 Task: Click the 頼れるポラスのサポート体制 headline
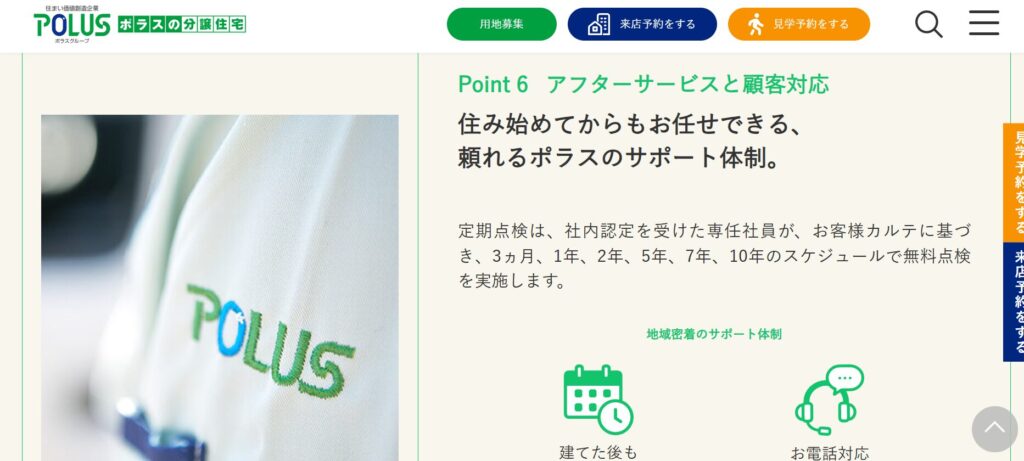coord(619,159)
